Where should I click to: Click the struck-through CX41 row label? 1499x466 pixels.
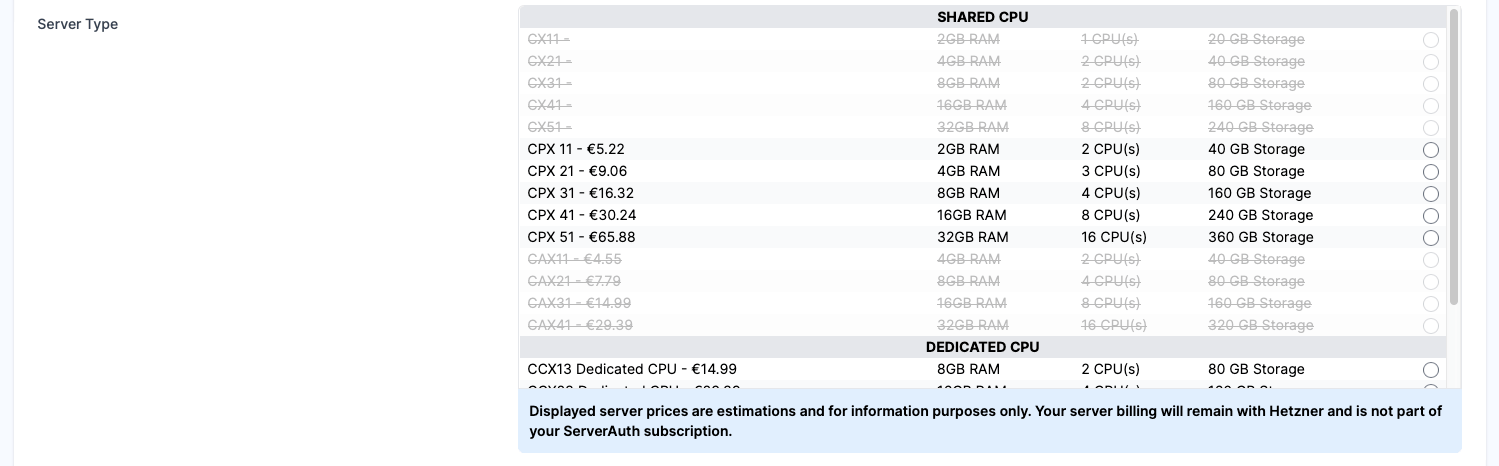549,105
